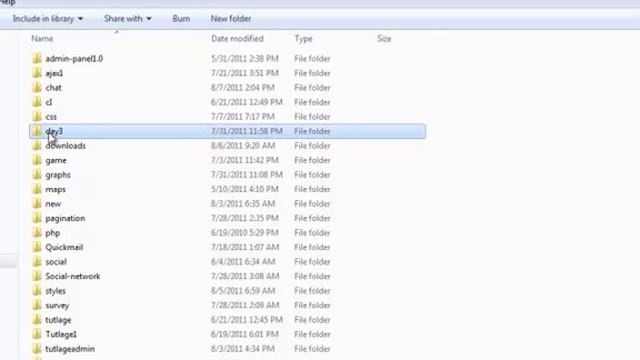Image resolution: width=640 pixels, height=360 pixels.
Task: Click the social folder icon
Action: pyautogui.click(x=37, y=262)
